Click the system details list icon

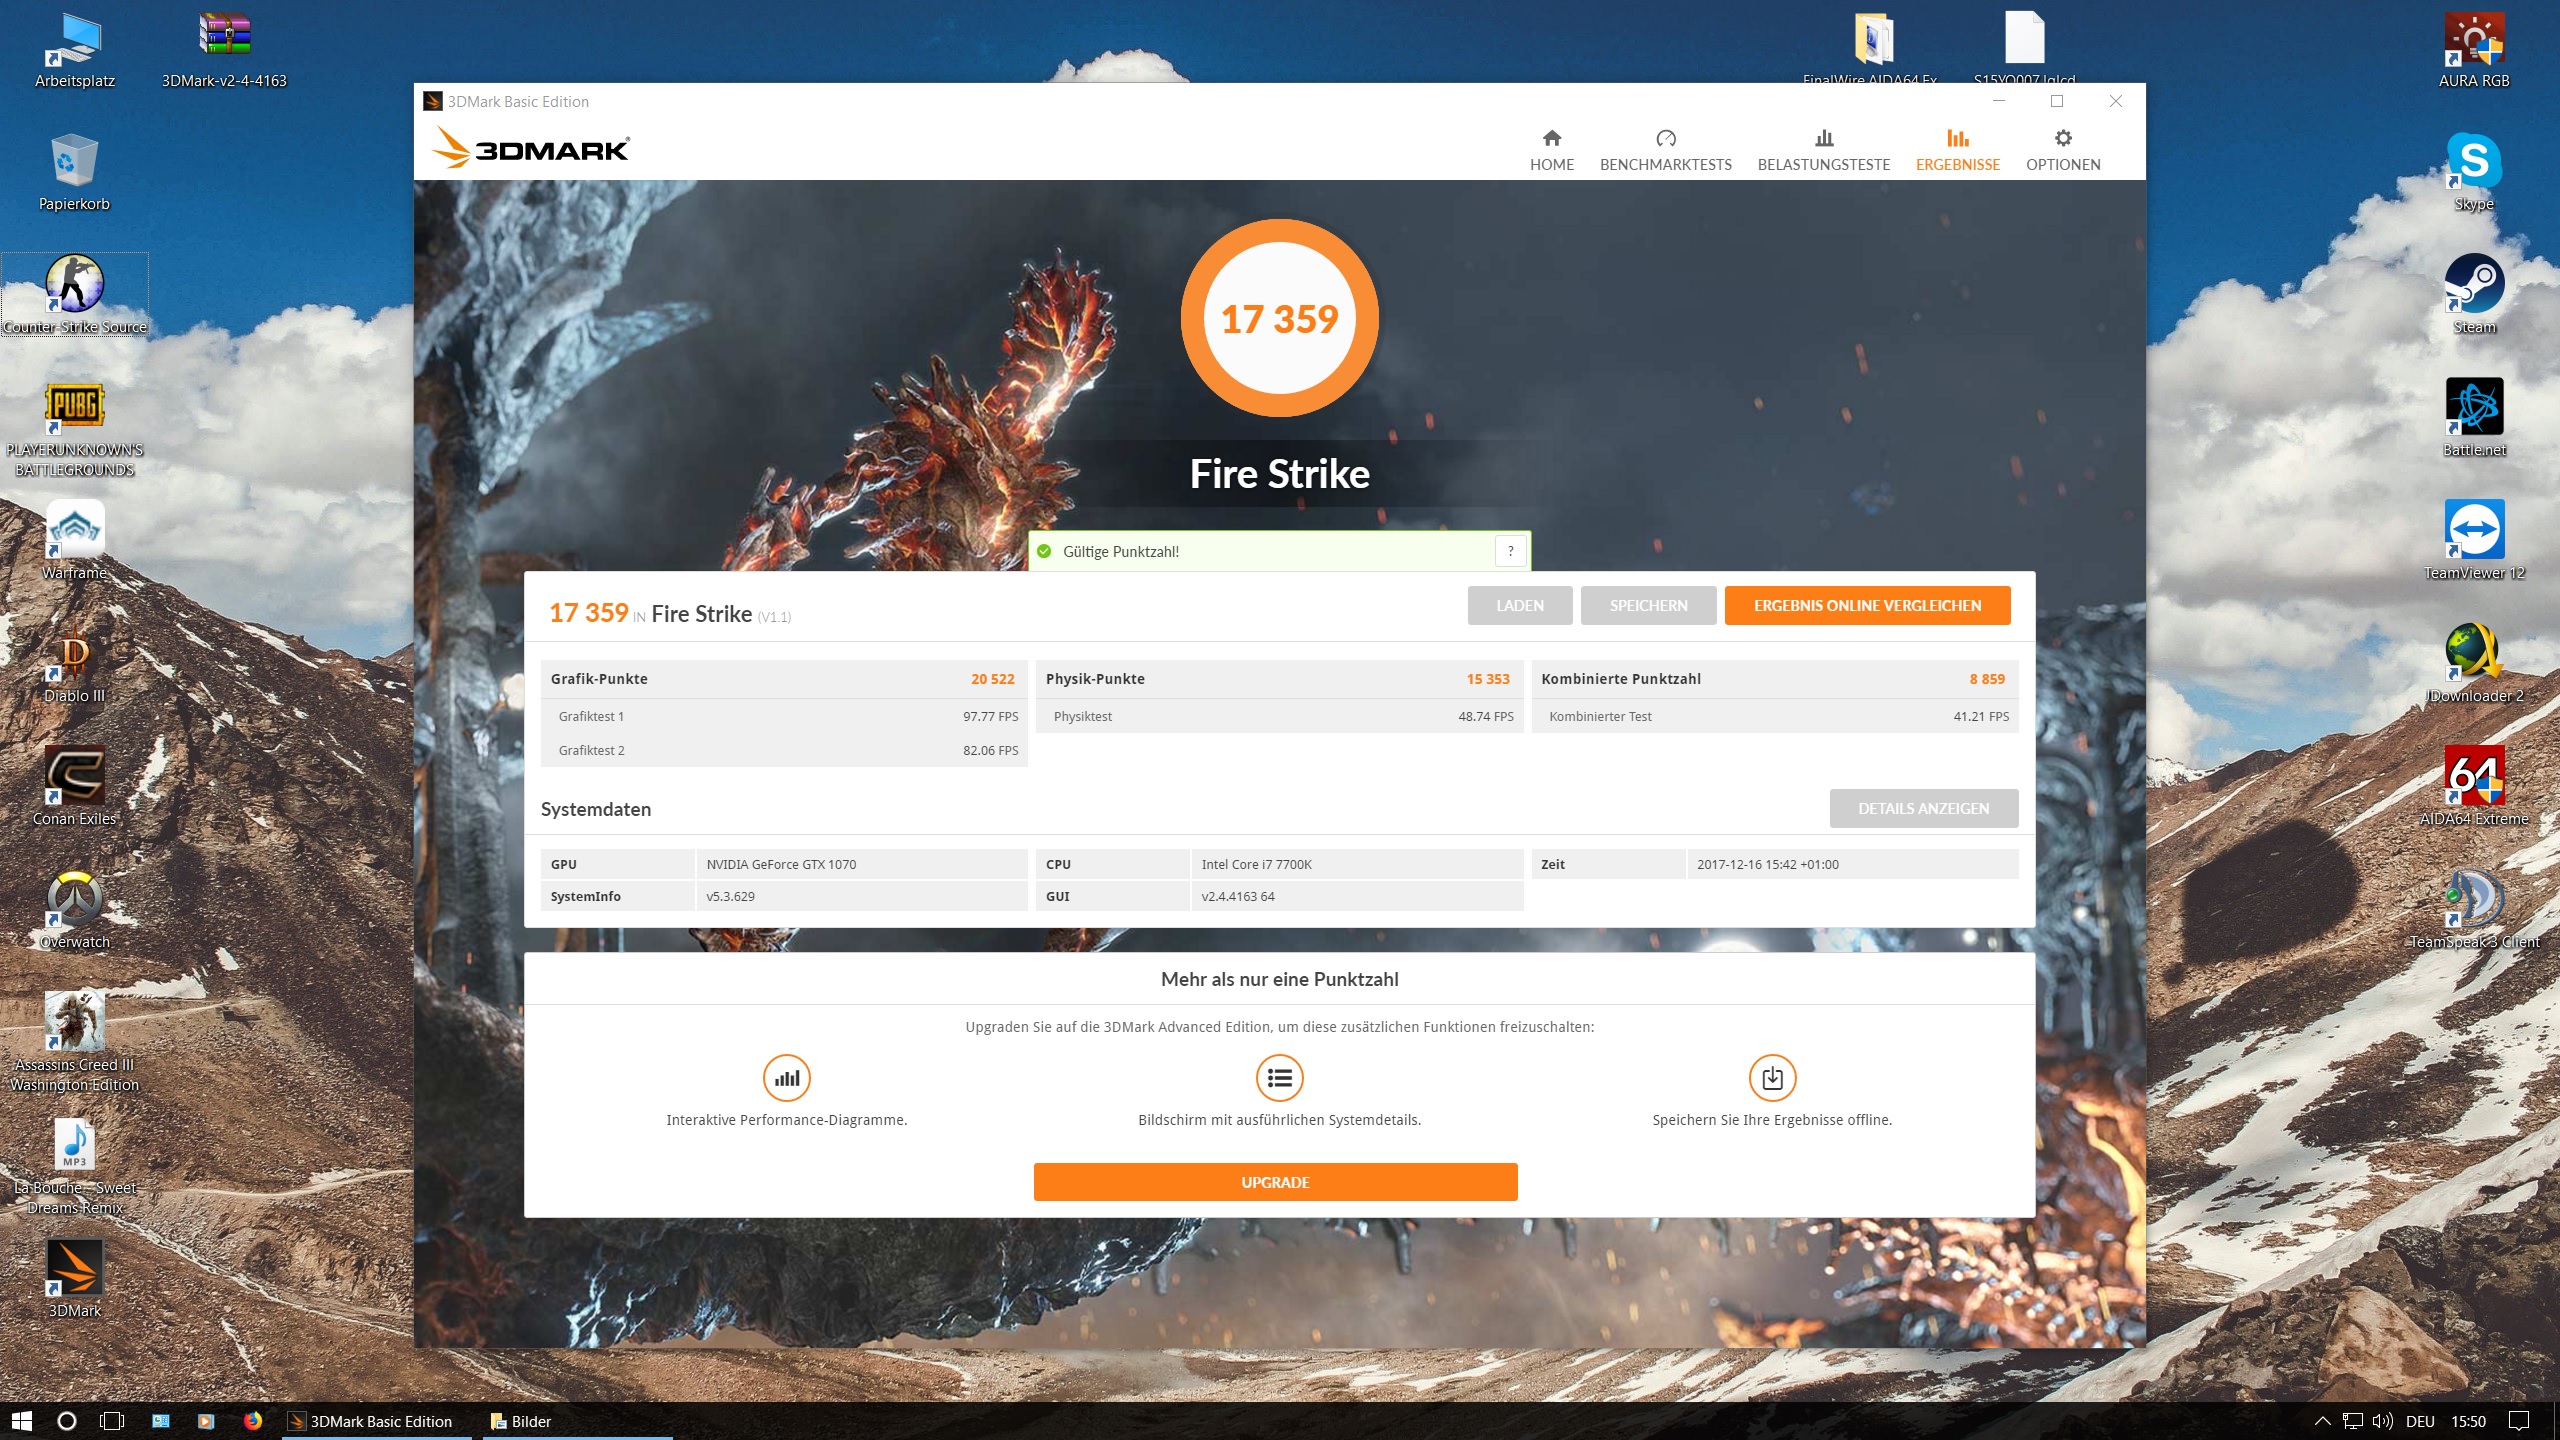(x=1279, y=1078)
